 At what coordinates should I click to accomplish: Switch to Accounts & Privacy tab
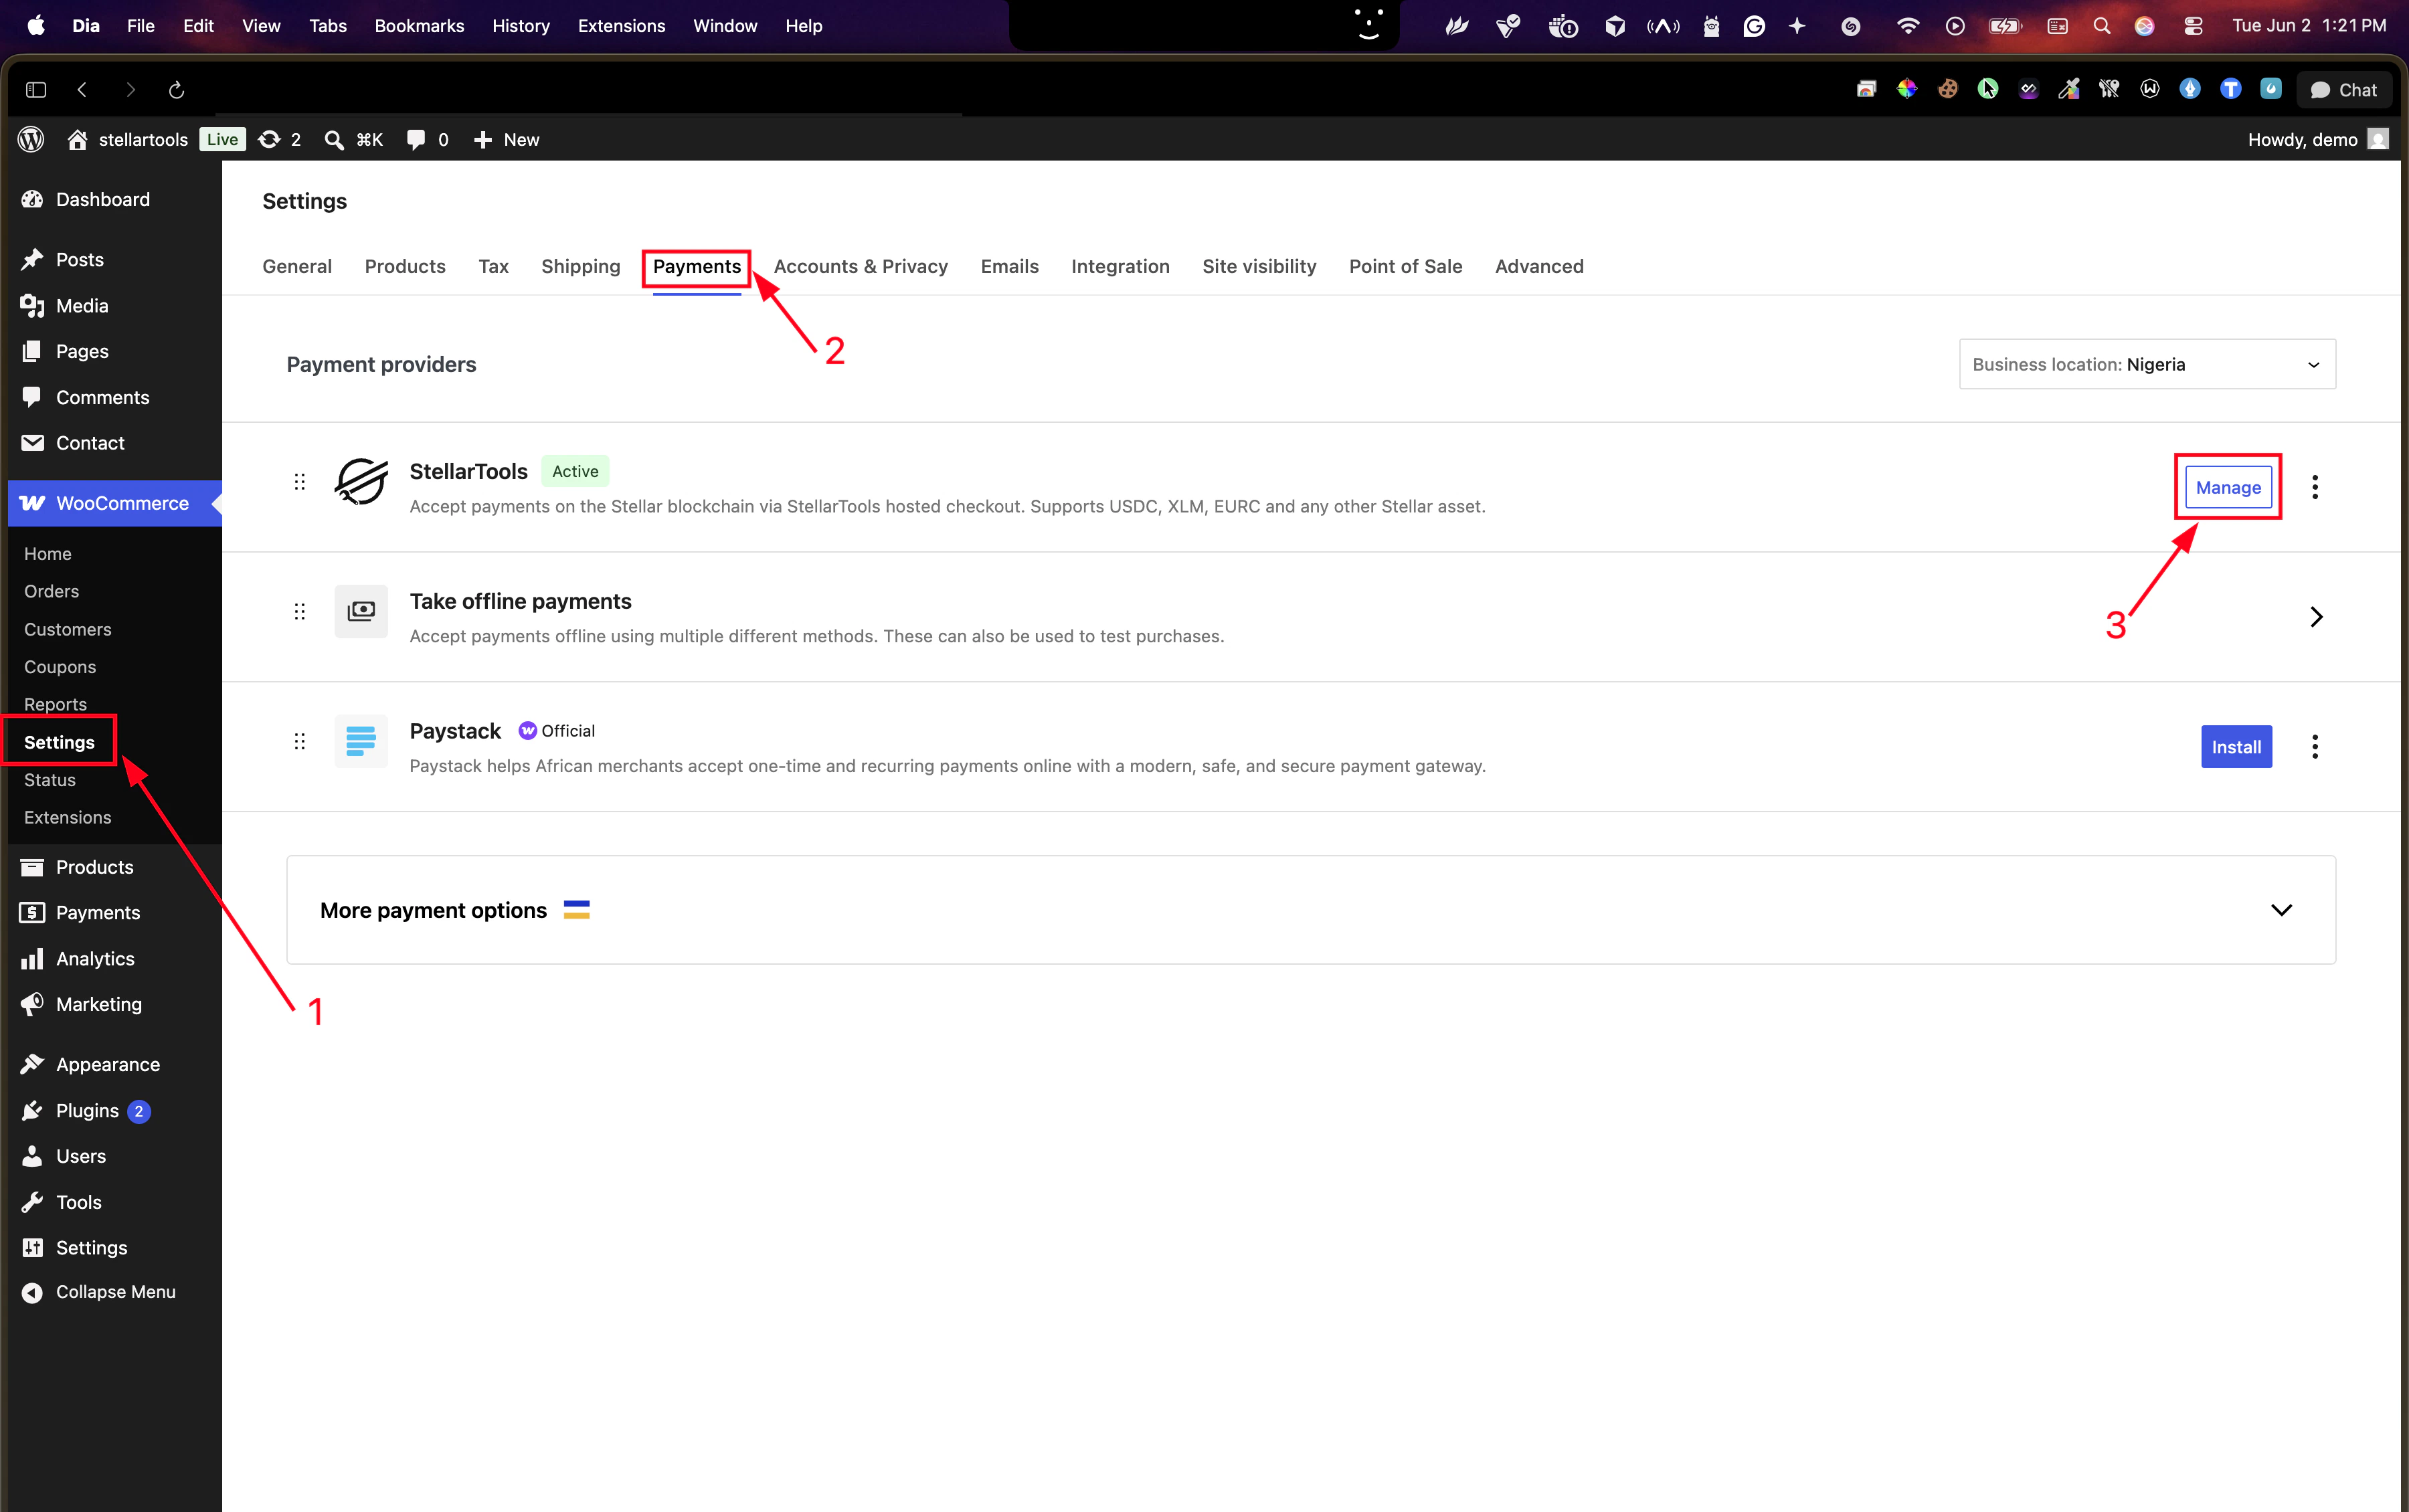click(860, 266)
